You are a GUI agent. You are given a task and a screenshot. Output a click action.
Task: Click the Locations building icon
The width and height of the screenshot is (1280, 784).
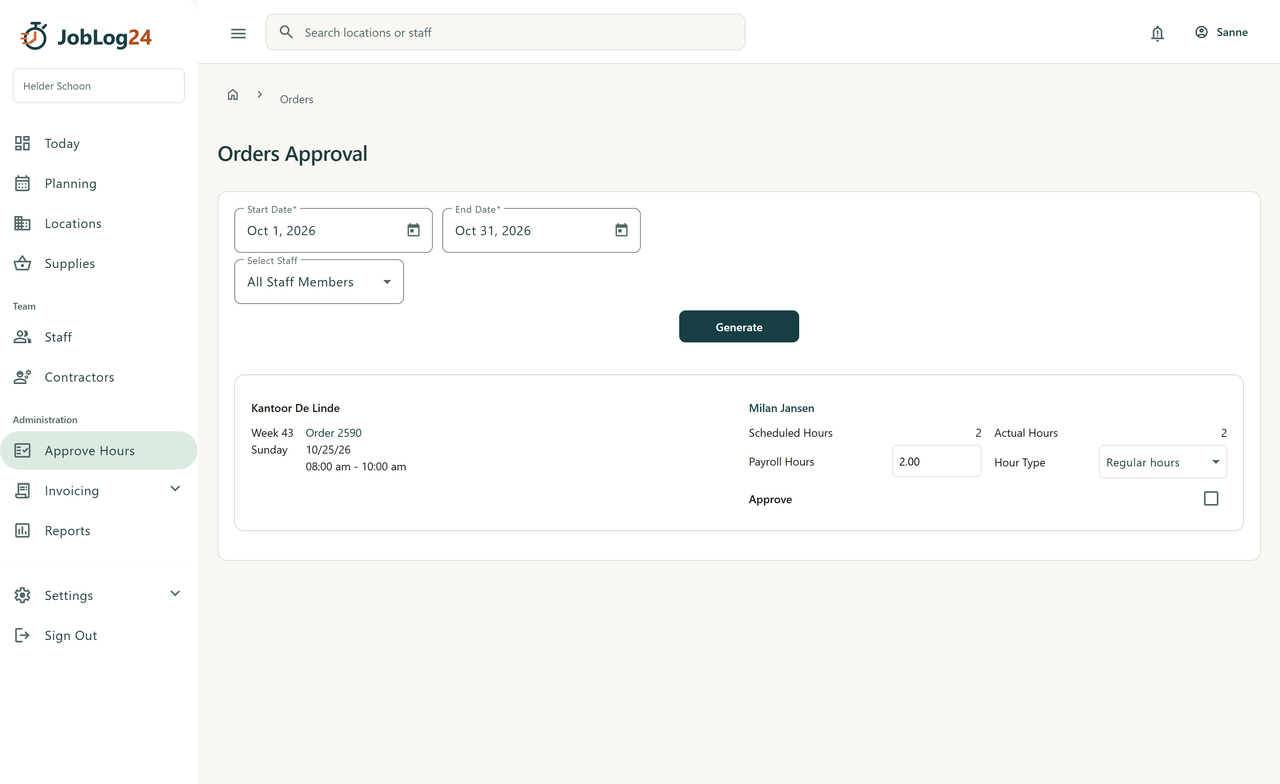click(22, 223)
